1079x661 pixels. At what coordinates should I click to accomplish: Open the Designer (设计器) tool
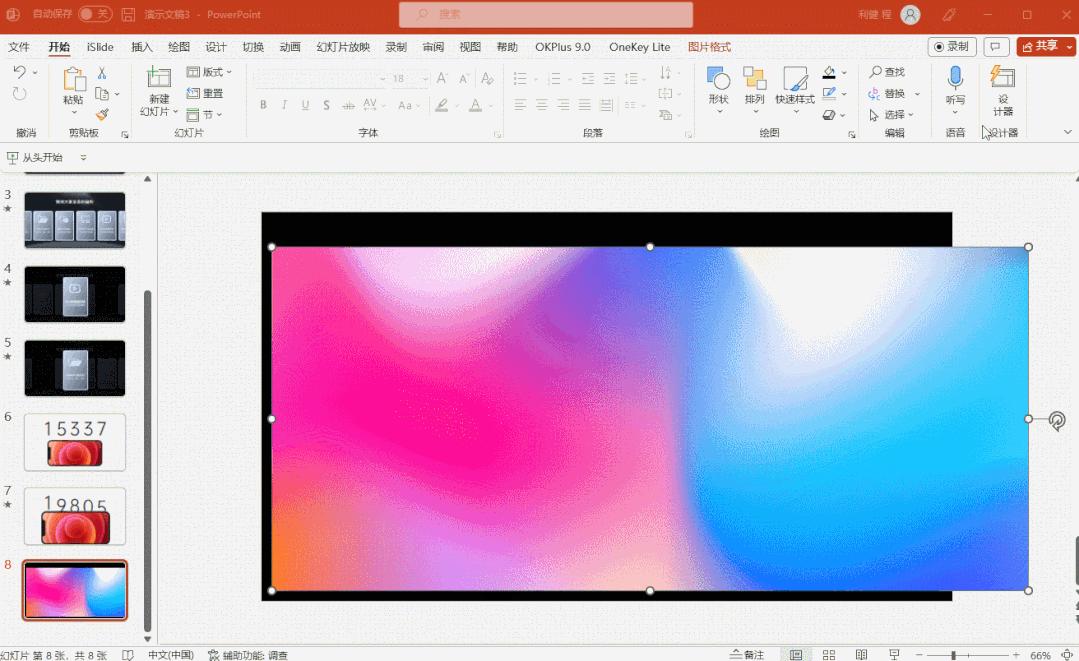point(1002,91)
